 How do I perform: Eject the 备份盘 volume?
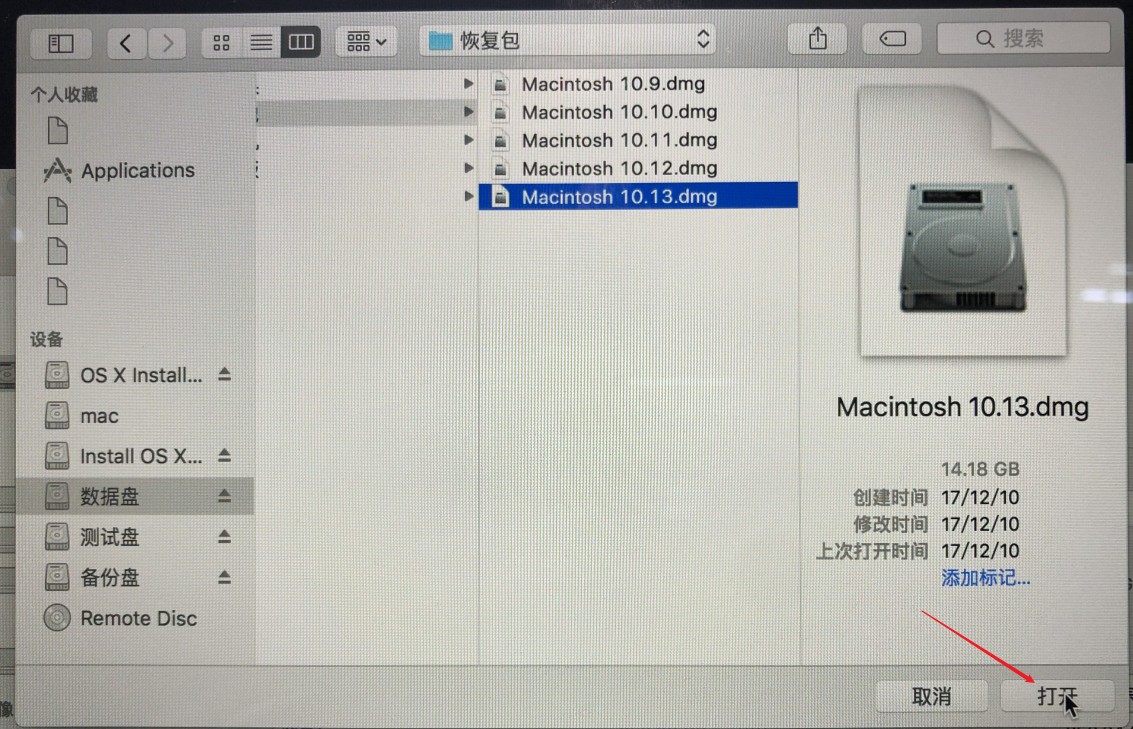coord(224,578)
